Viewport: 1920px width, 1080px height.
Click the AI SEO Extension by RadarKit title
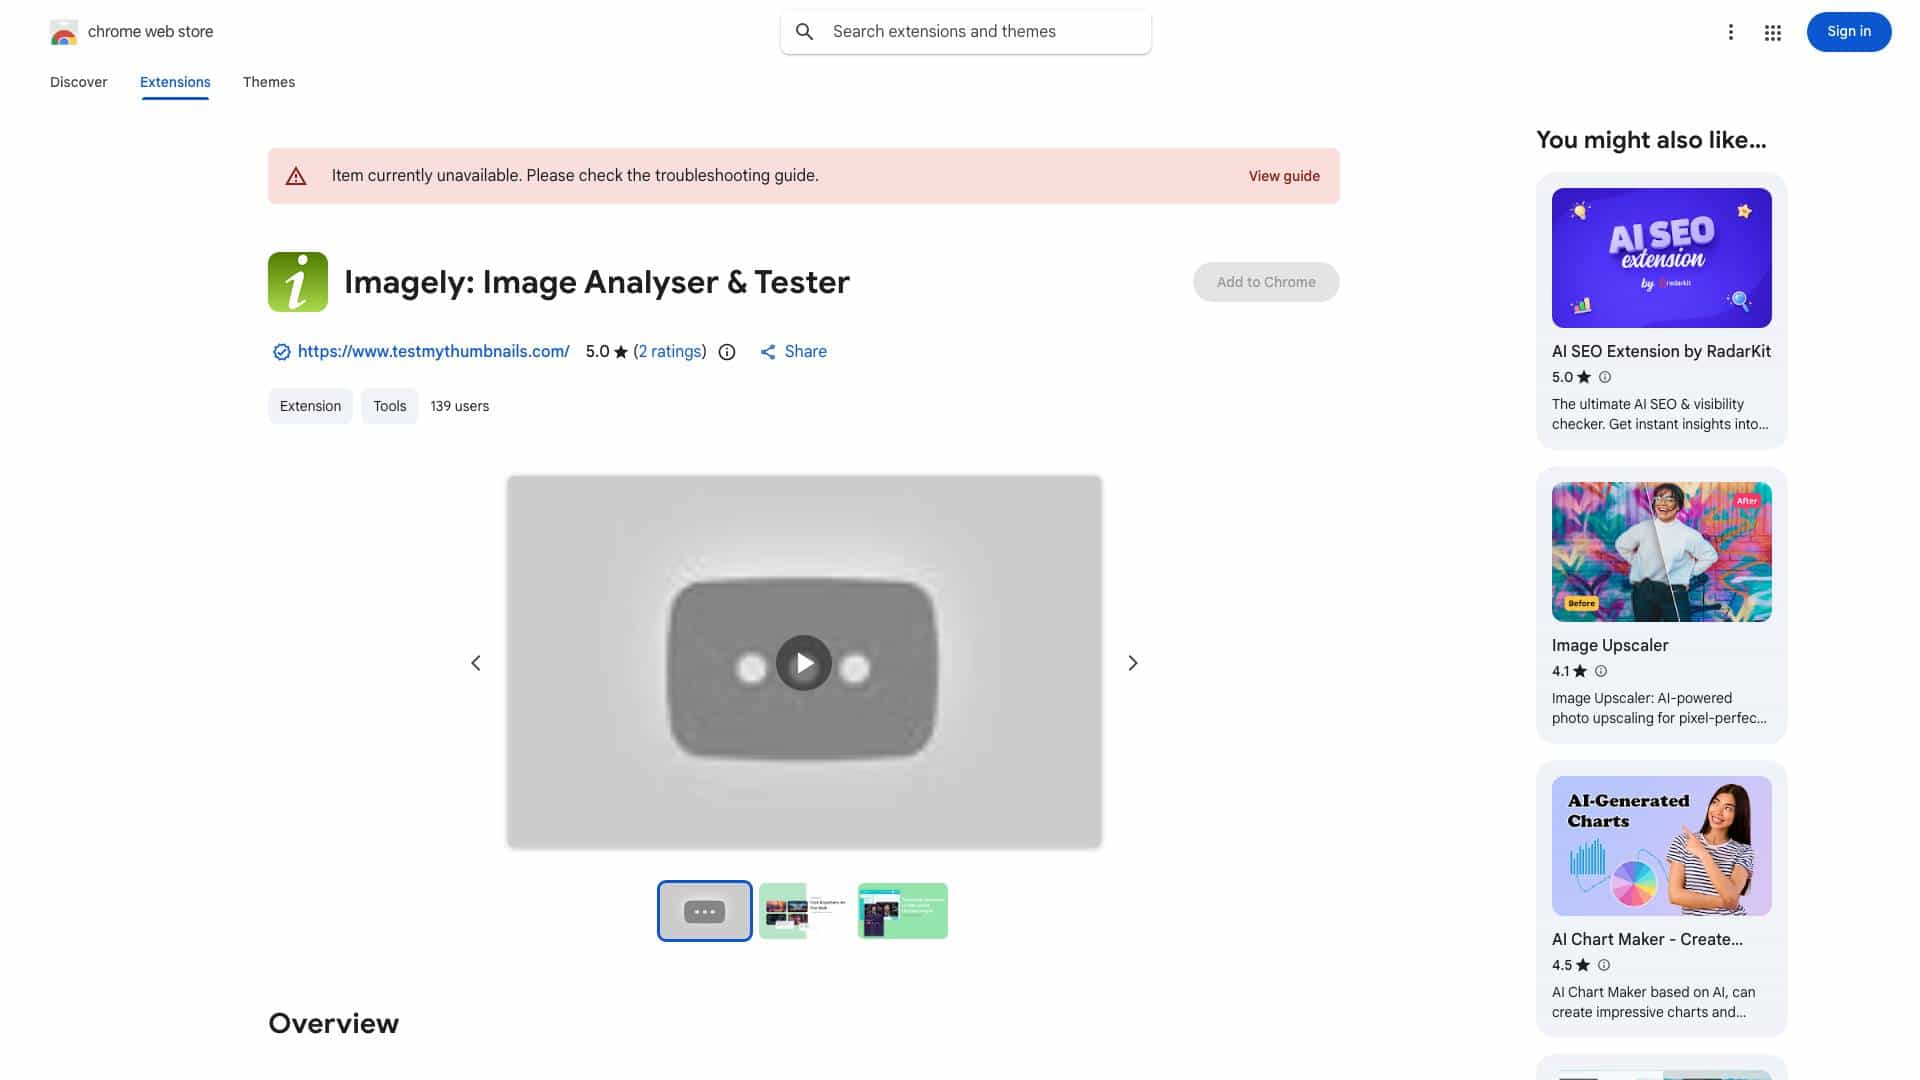(x=1661, y=352)
